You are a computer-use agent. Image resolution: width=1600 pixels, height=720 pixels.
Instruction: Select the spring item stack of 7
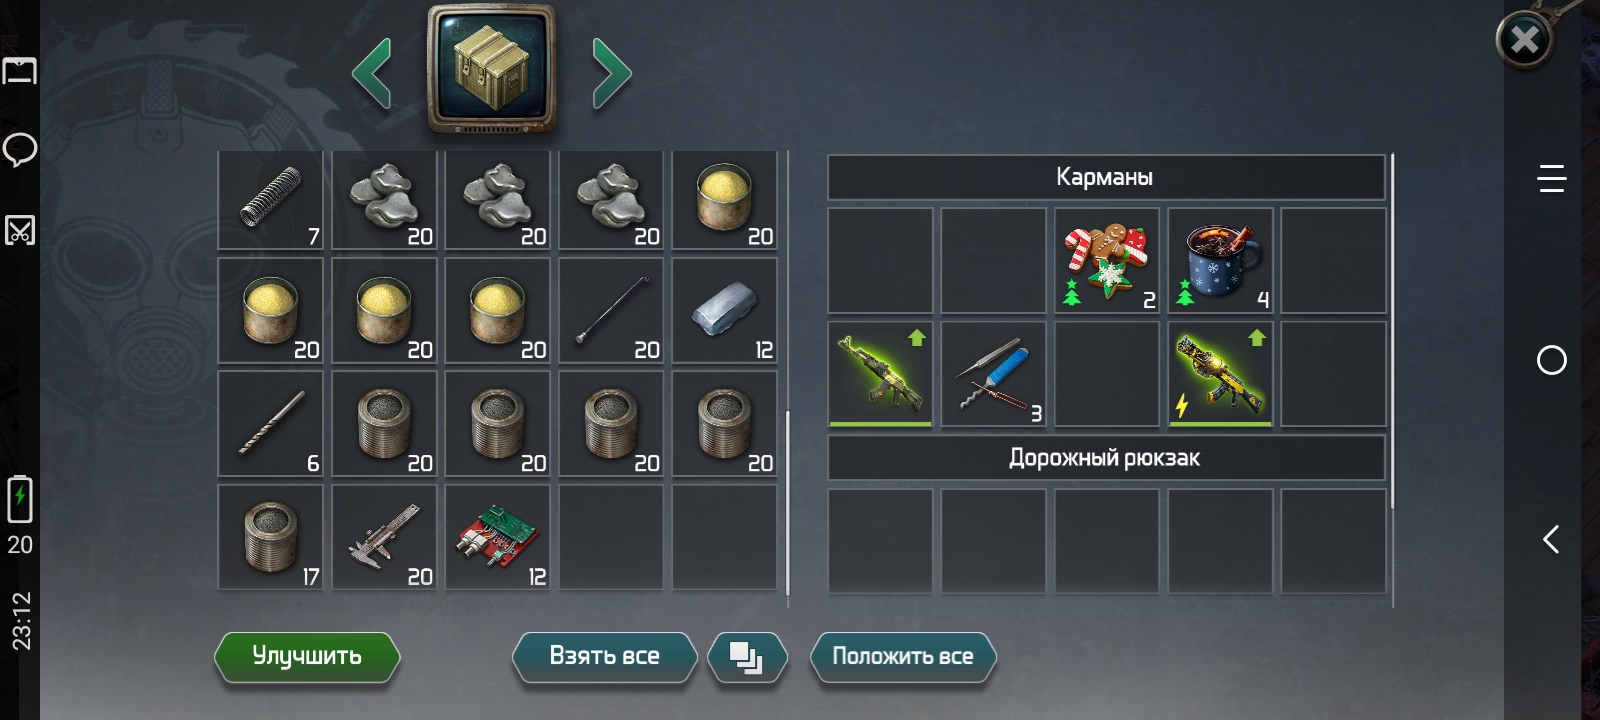(271, 200)
